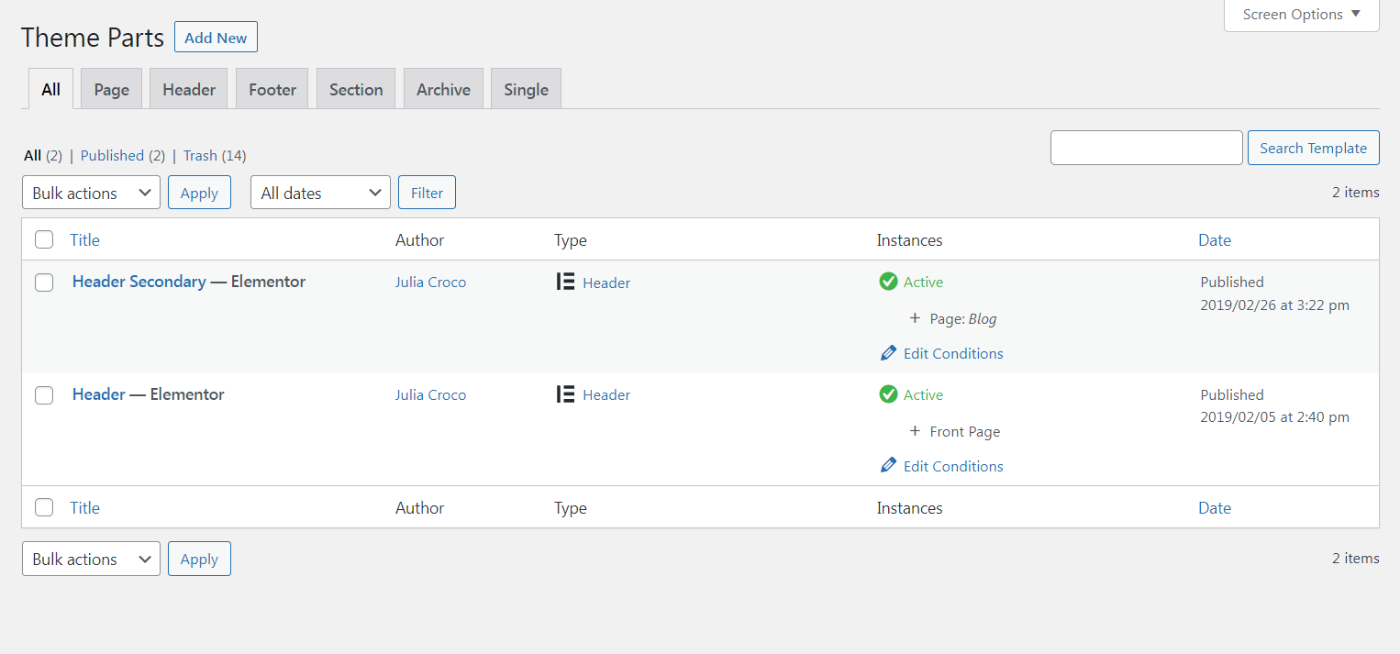This screenshot has width=1400, height=654.
Task: Expand Screen Options panel
Action: point(1302,15)
